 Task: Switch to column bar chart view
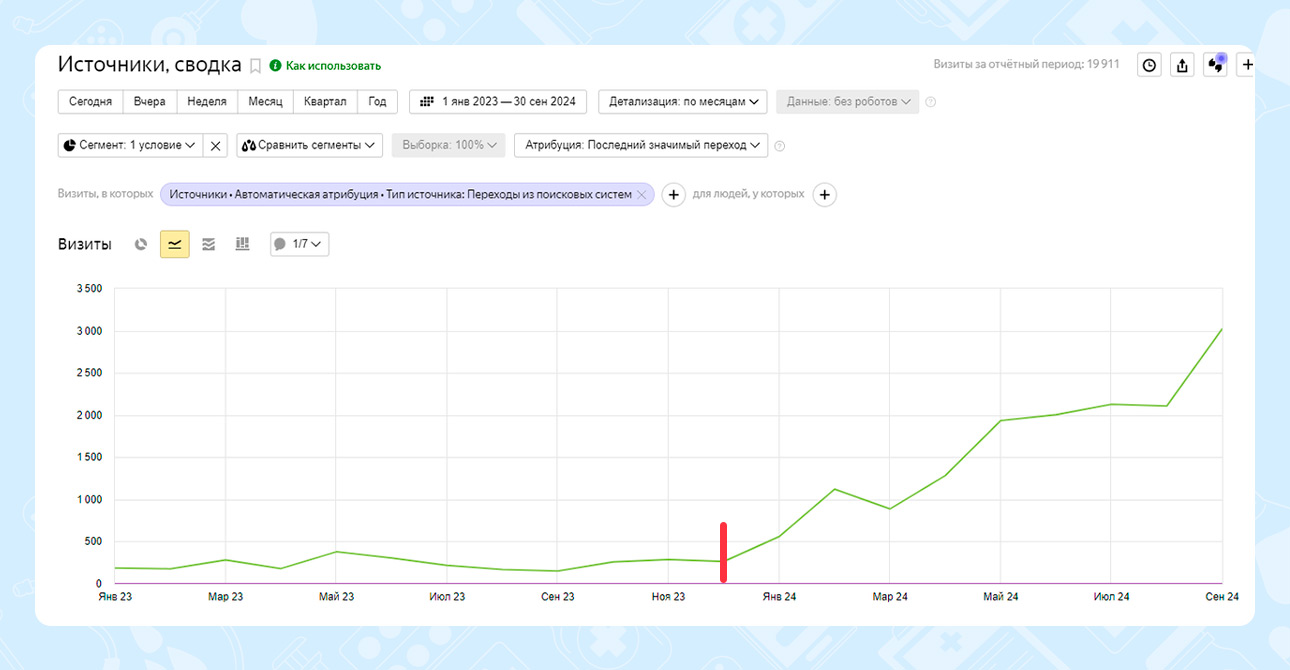pyautogui.click(x=242, y=244)
